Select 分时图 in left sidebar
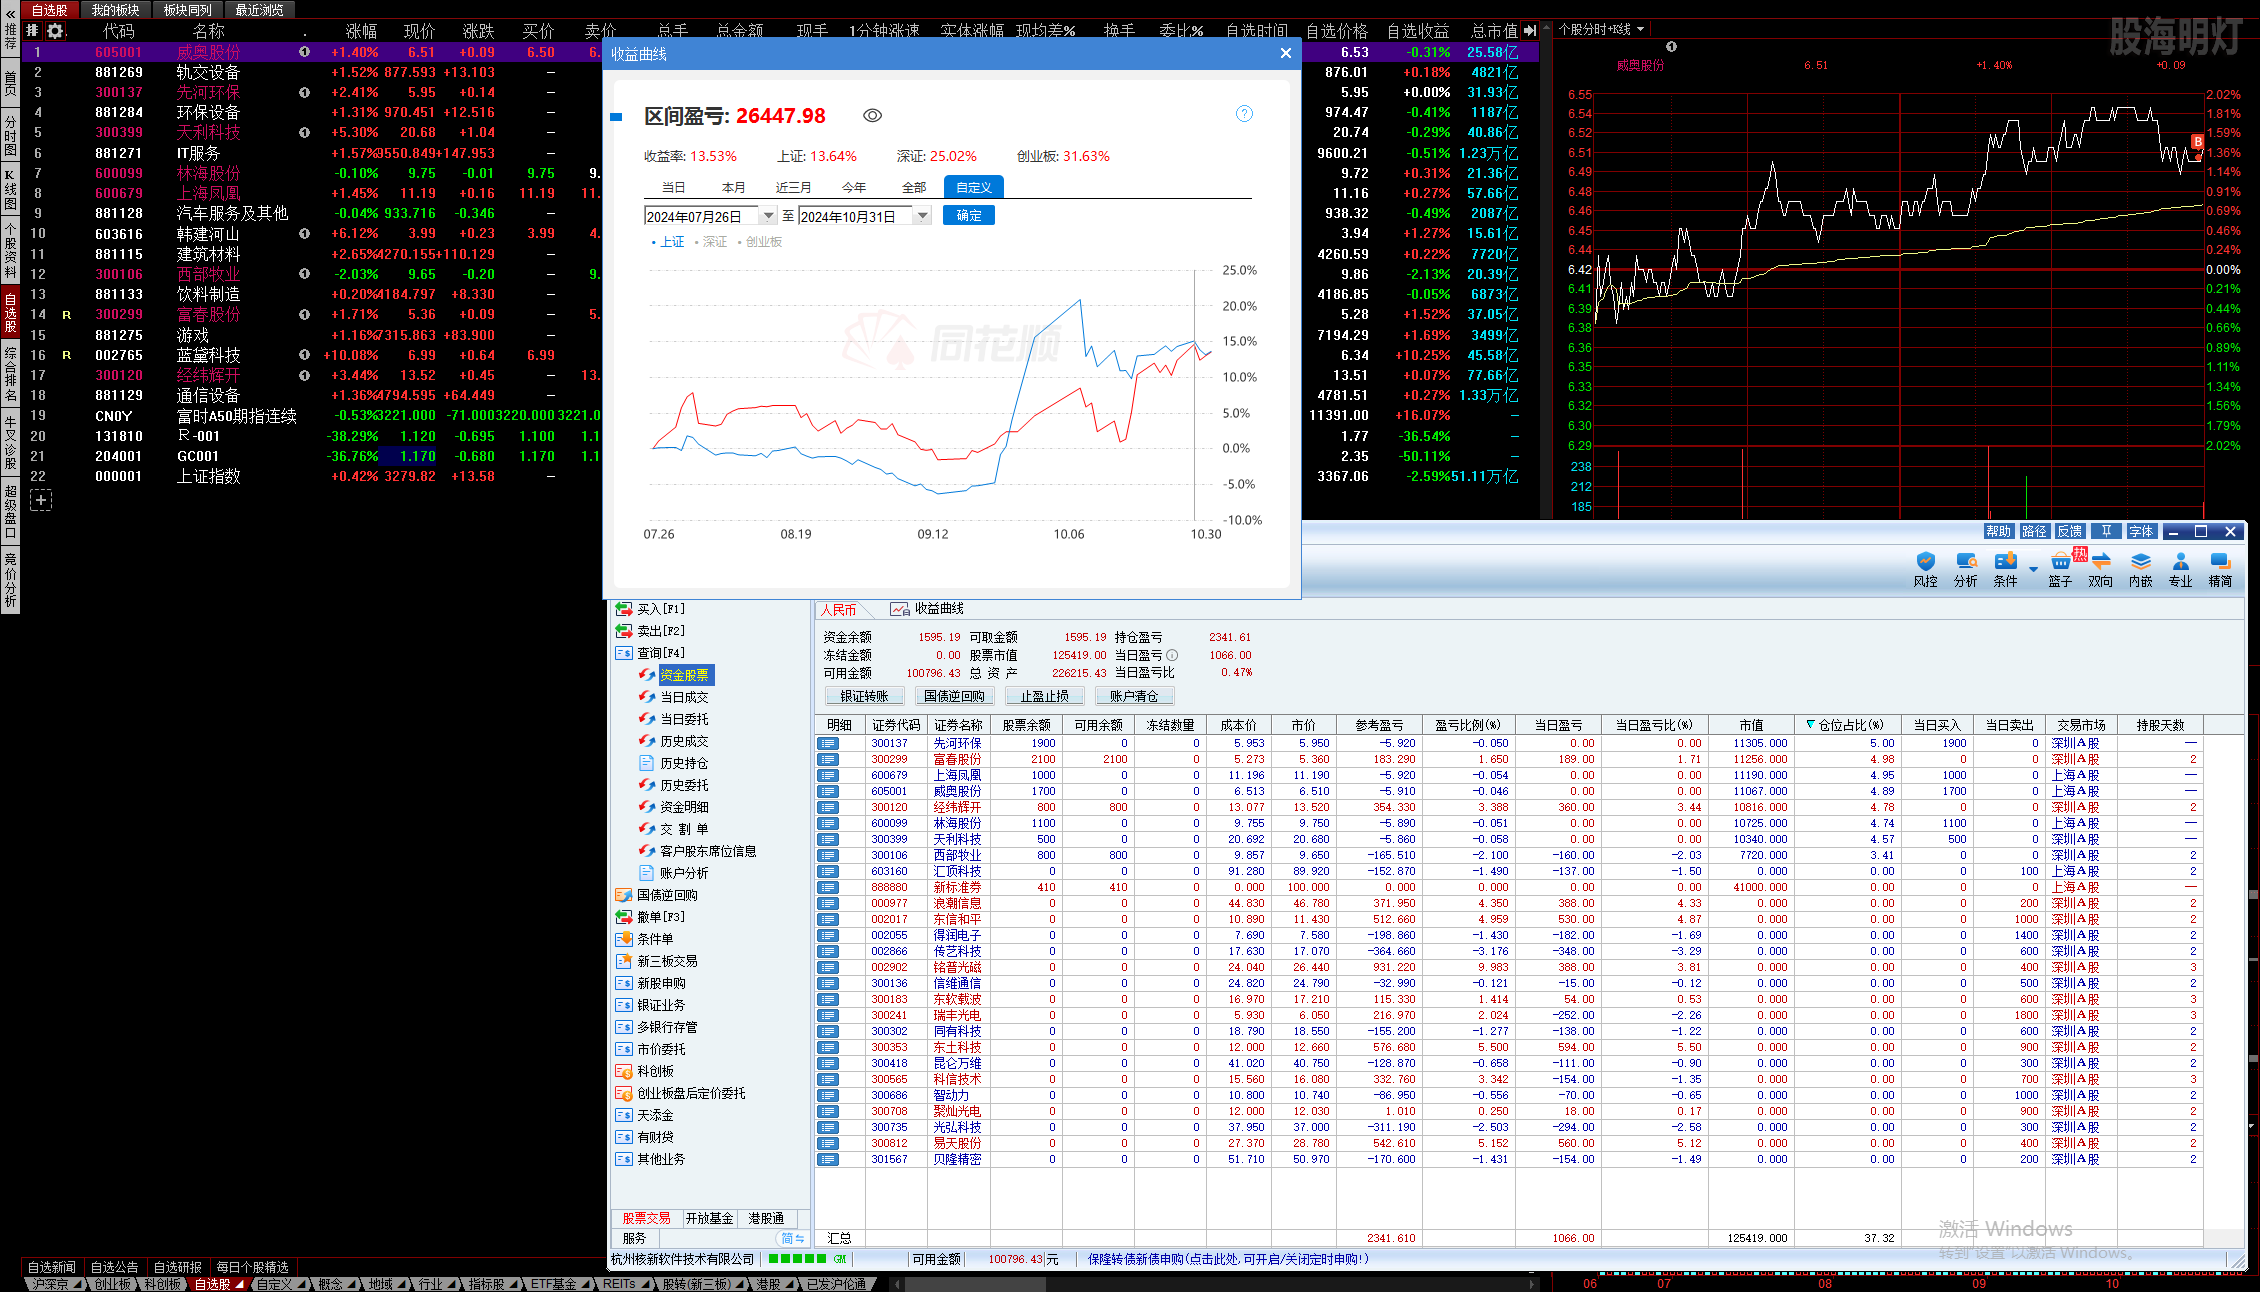The width and height of the screenshot is (2260, 1292). point(10,136)
